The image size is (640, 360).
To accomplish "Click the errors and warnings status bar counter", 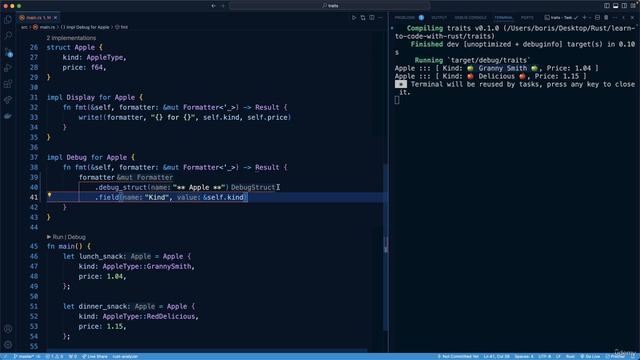I will (54, 356).
